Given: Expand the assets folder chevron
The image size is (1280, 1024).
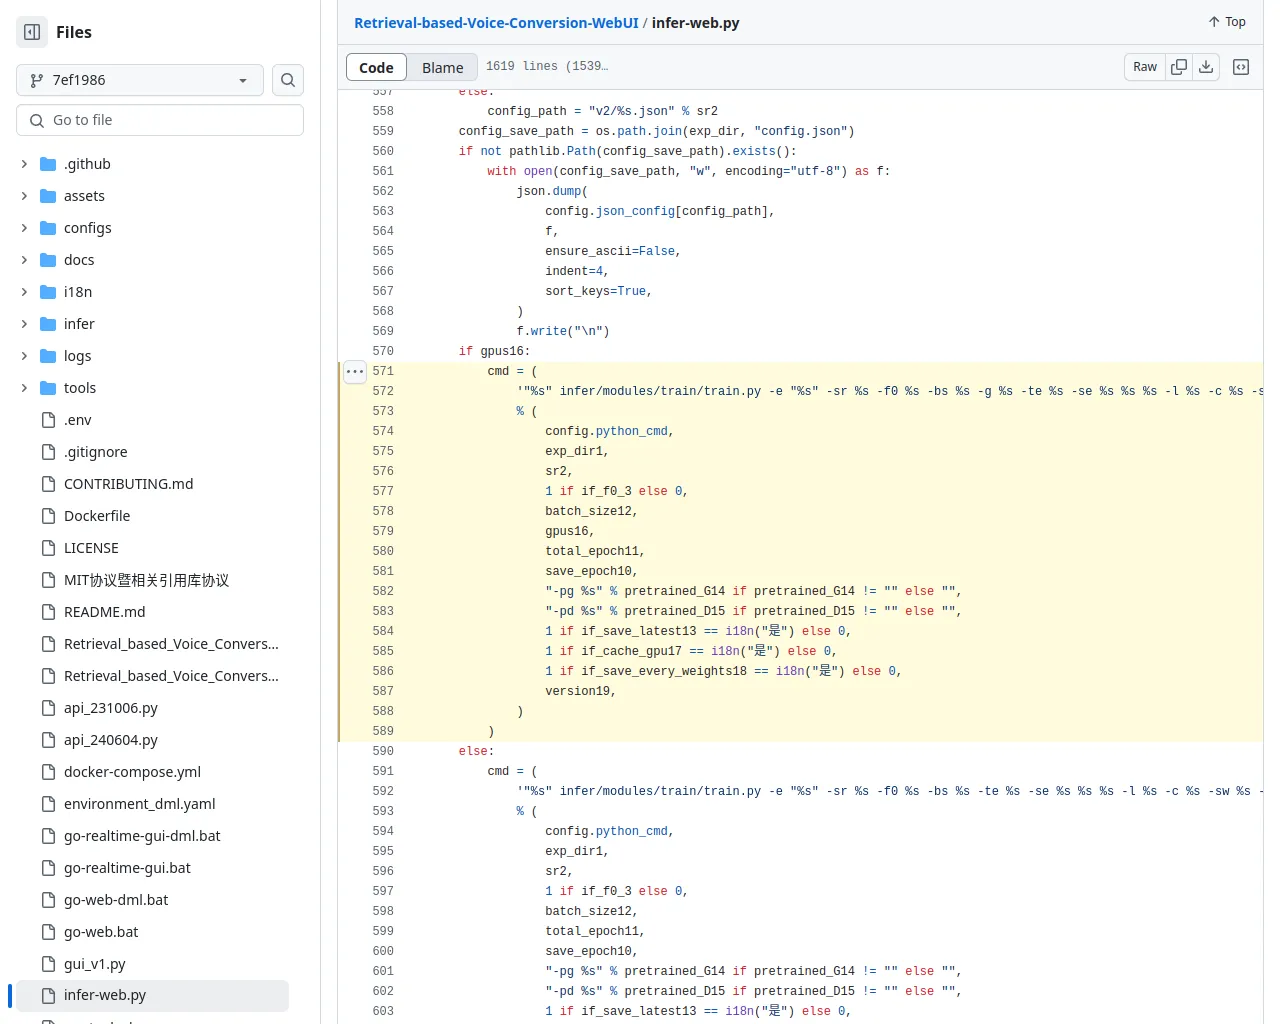Looking at the screenshot, I should pyautogui.click(x=24, y=196).
